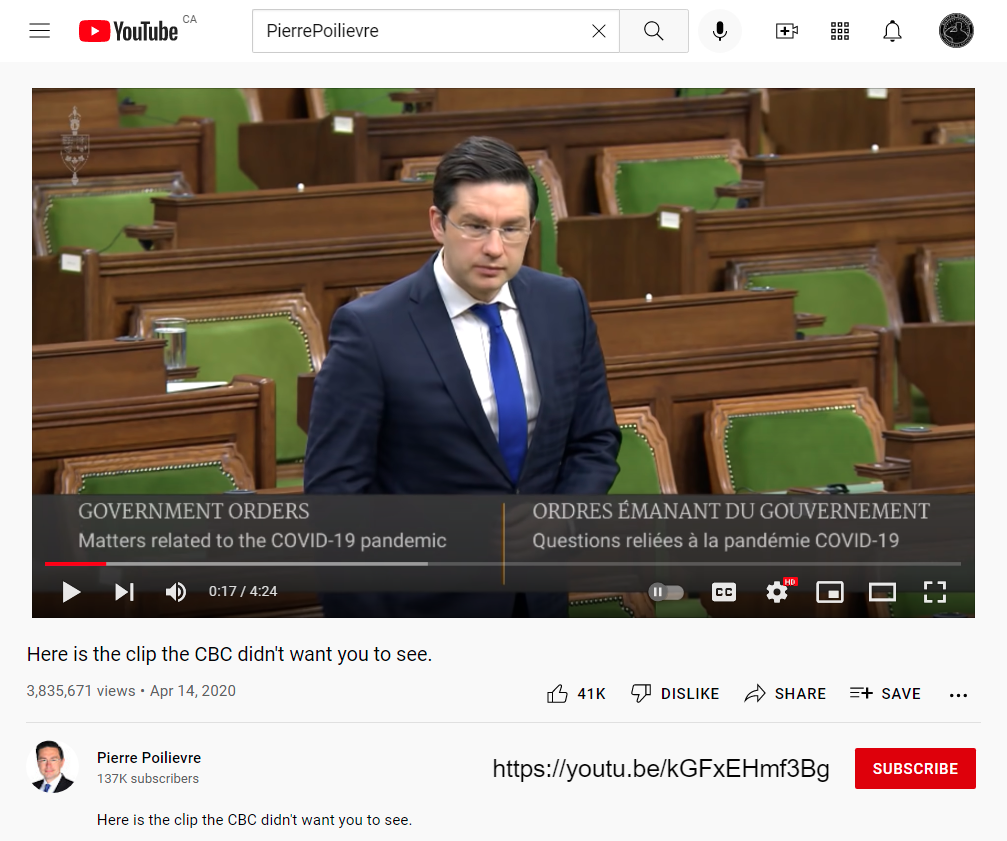The image size is (1007, 841).
Task: Open the account avatar menu
Action: click(956, 31)
